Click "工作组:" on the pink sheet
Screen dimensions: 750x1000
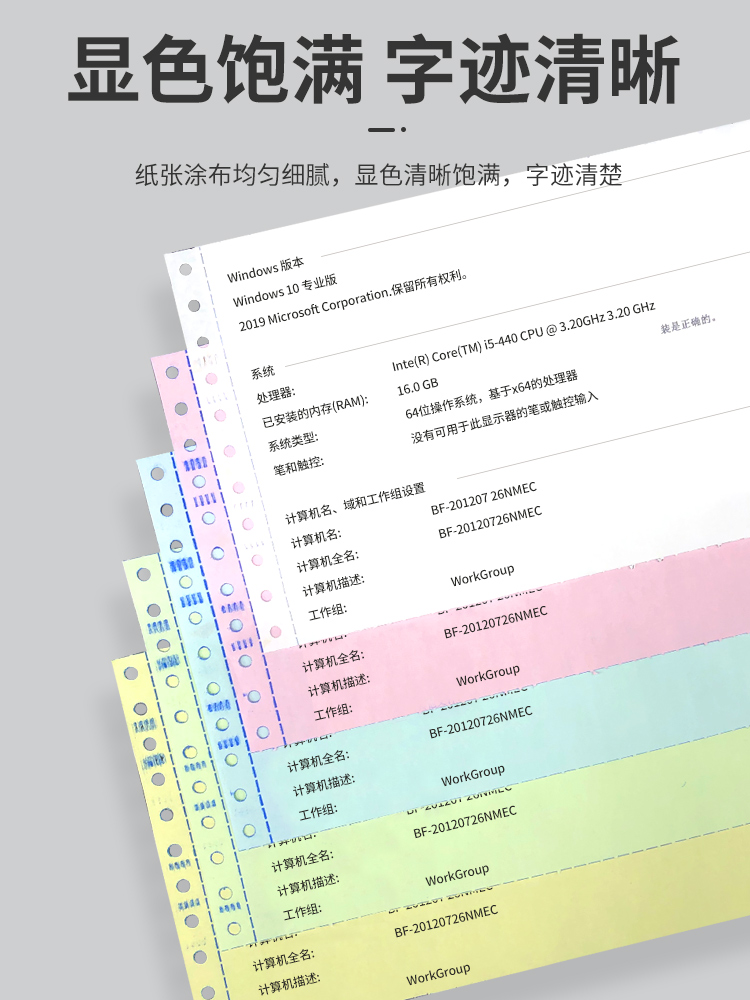(332, 712)
